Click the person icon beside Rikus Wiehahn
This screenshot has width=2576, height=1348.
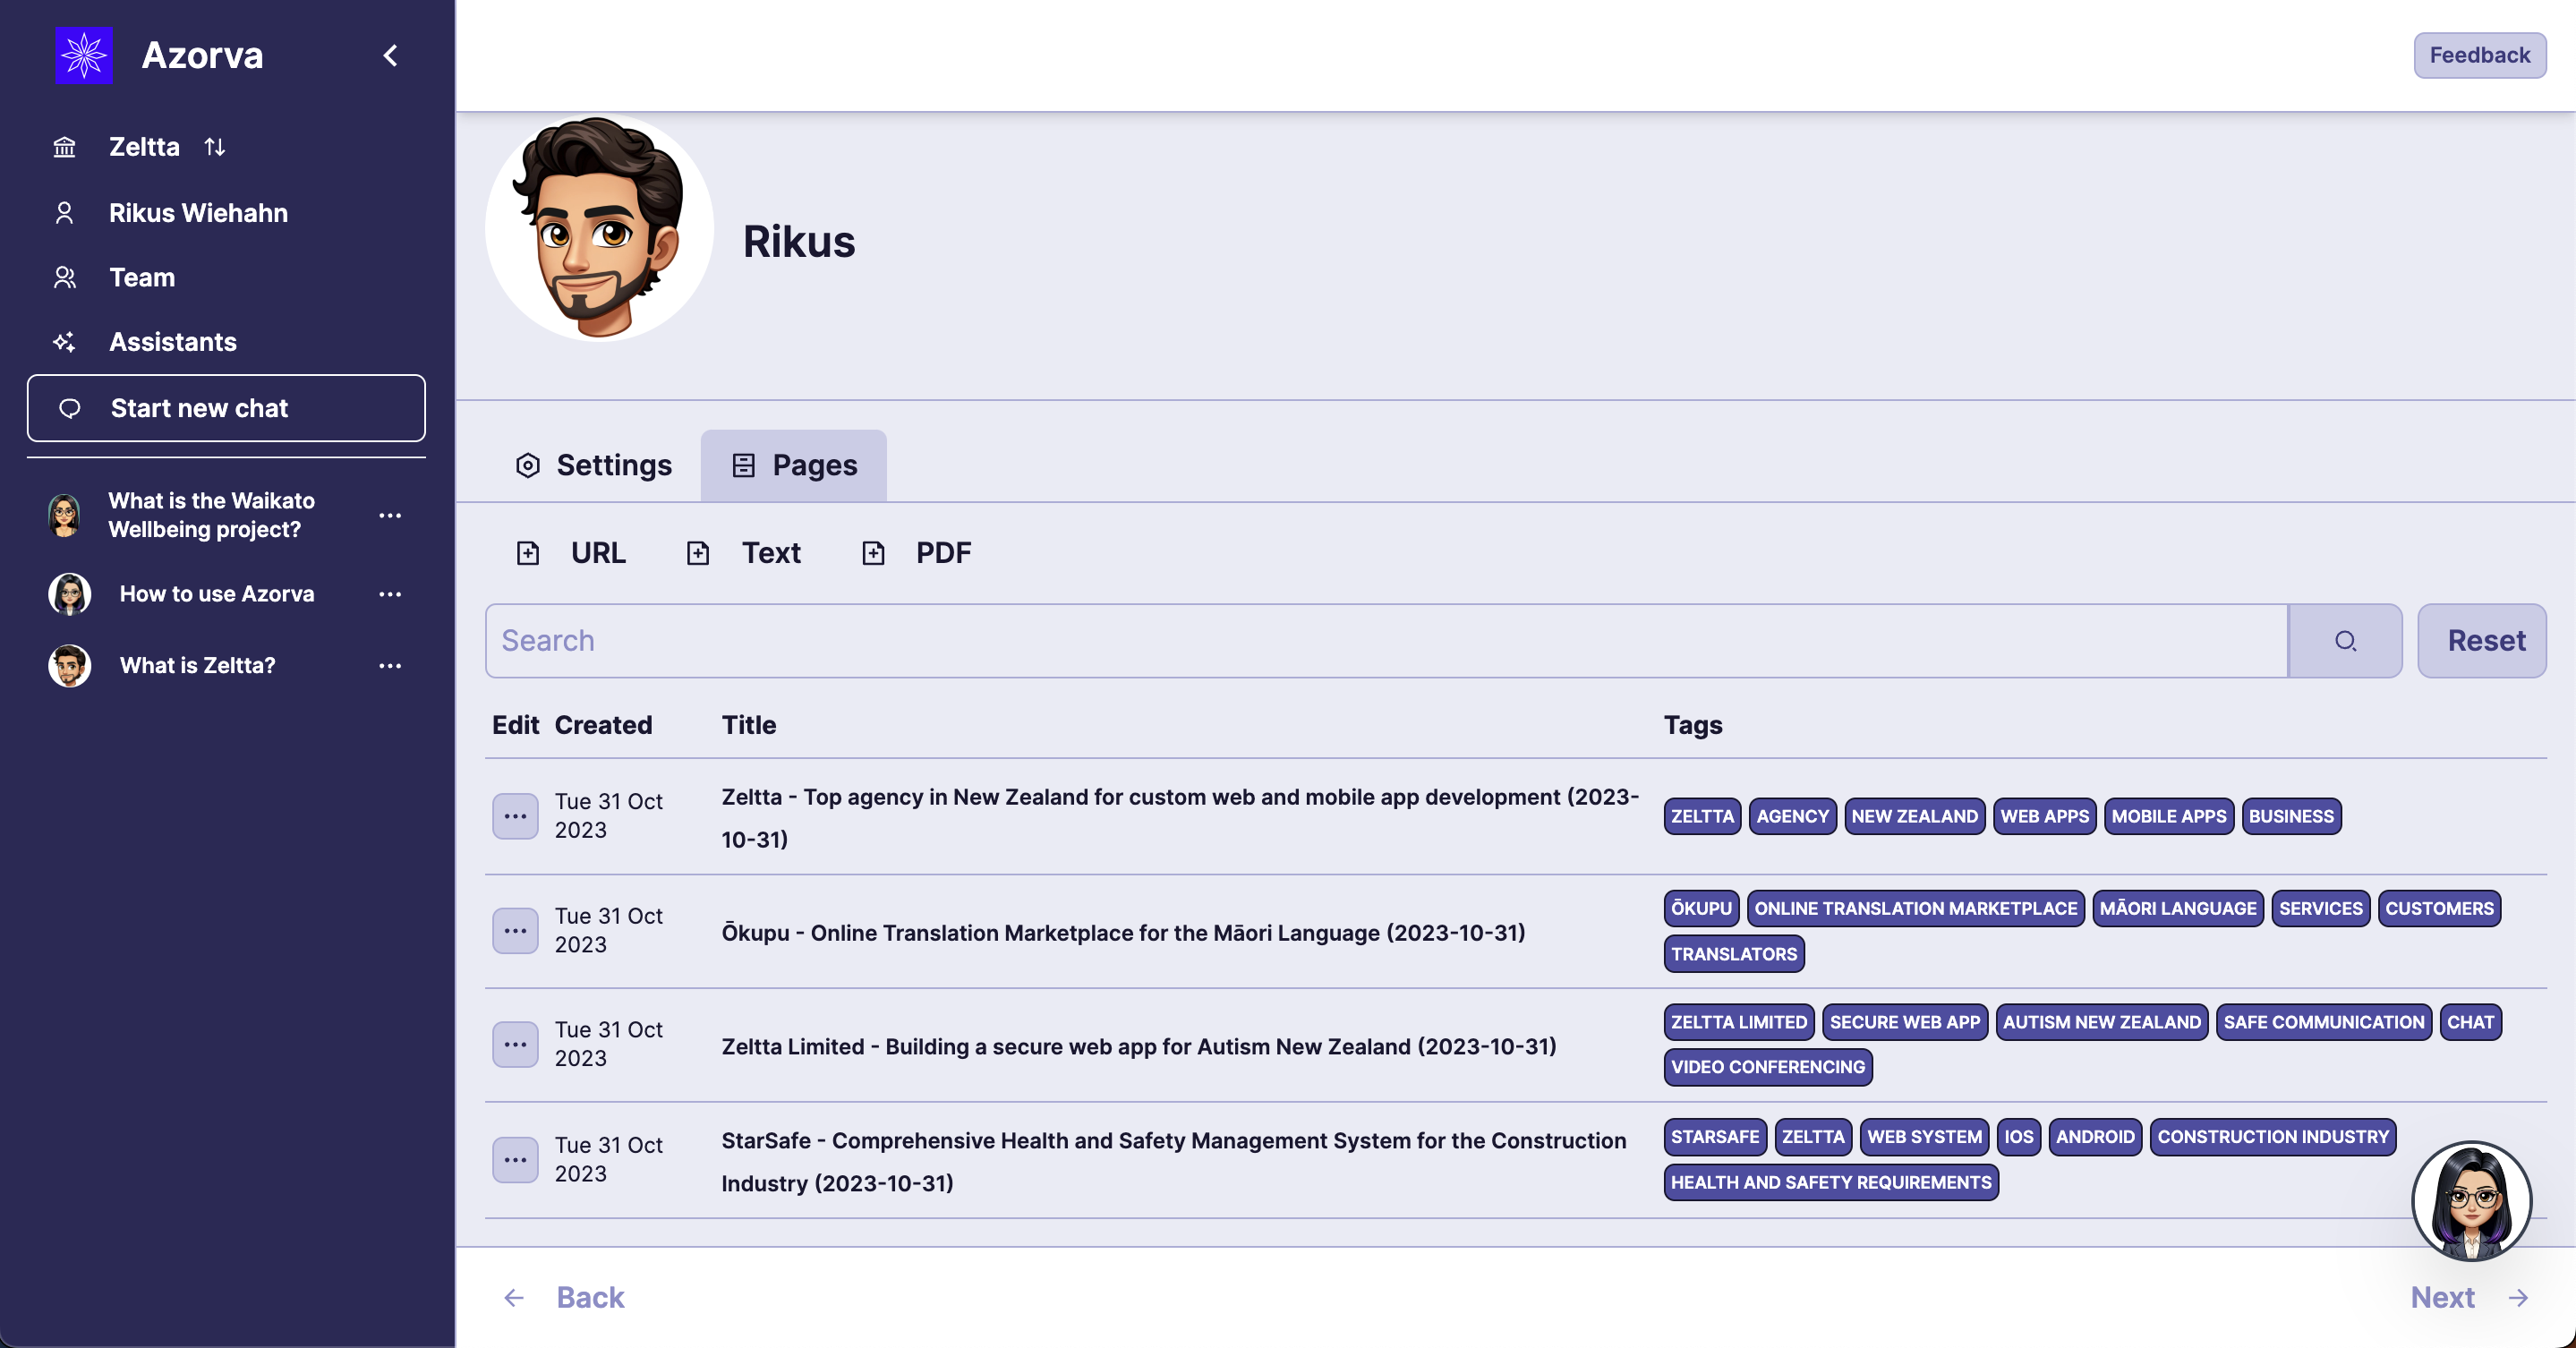(64, 213)
